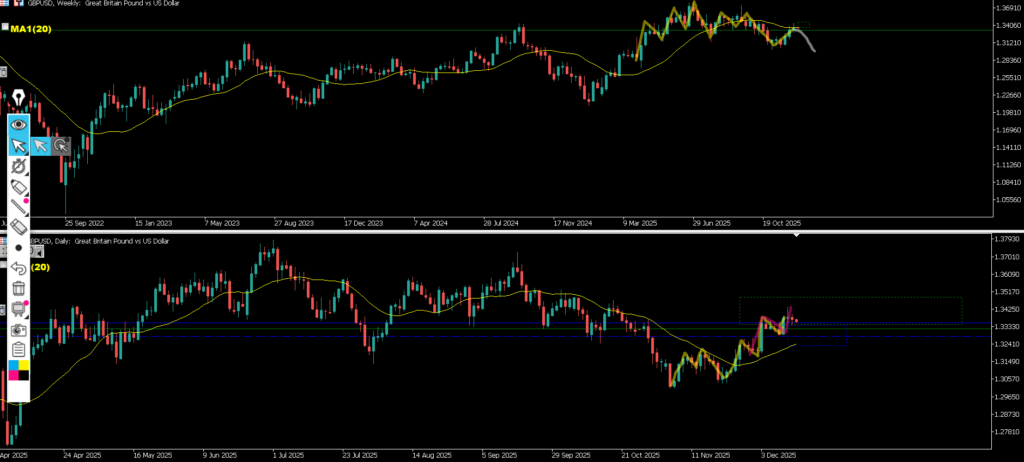The height and width of the screenshot is (462, 1024).
Task: Select the second arrow pointer tool
Action: point(40,146)
